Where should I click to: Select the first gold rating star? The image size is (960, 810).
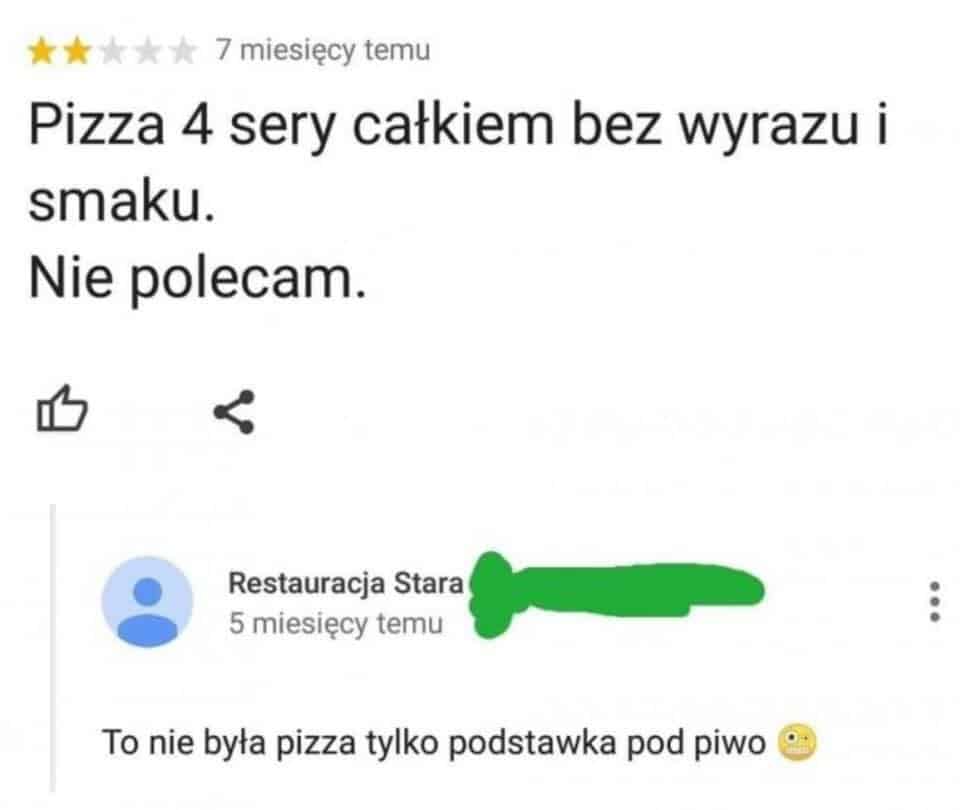42,51
